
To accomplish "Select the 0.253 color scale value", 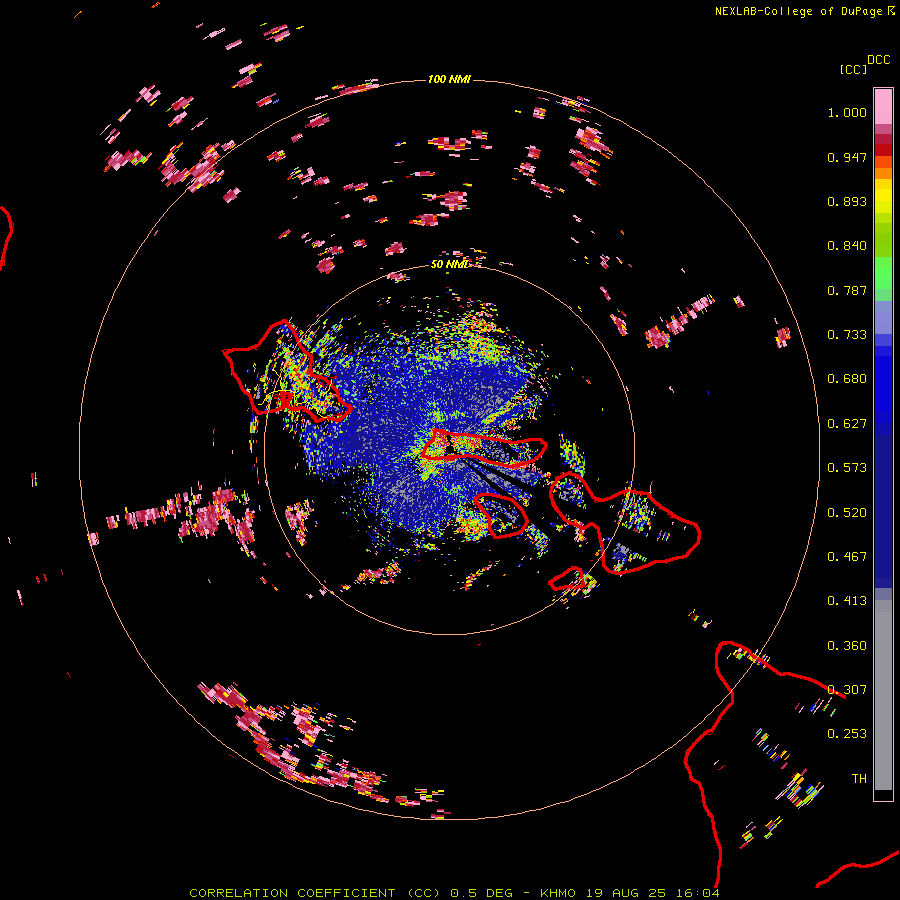I will 847,734.
